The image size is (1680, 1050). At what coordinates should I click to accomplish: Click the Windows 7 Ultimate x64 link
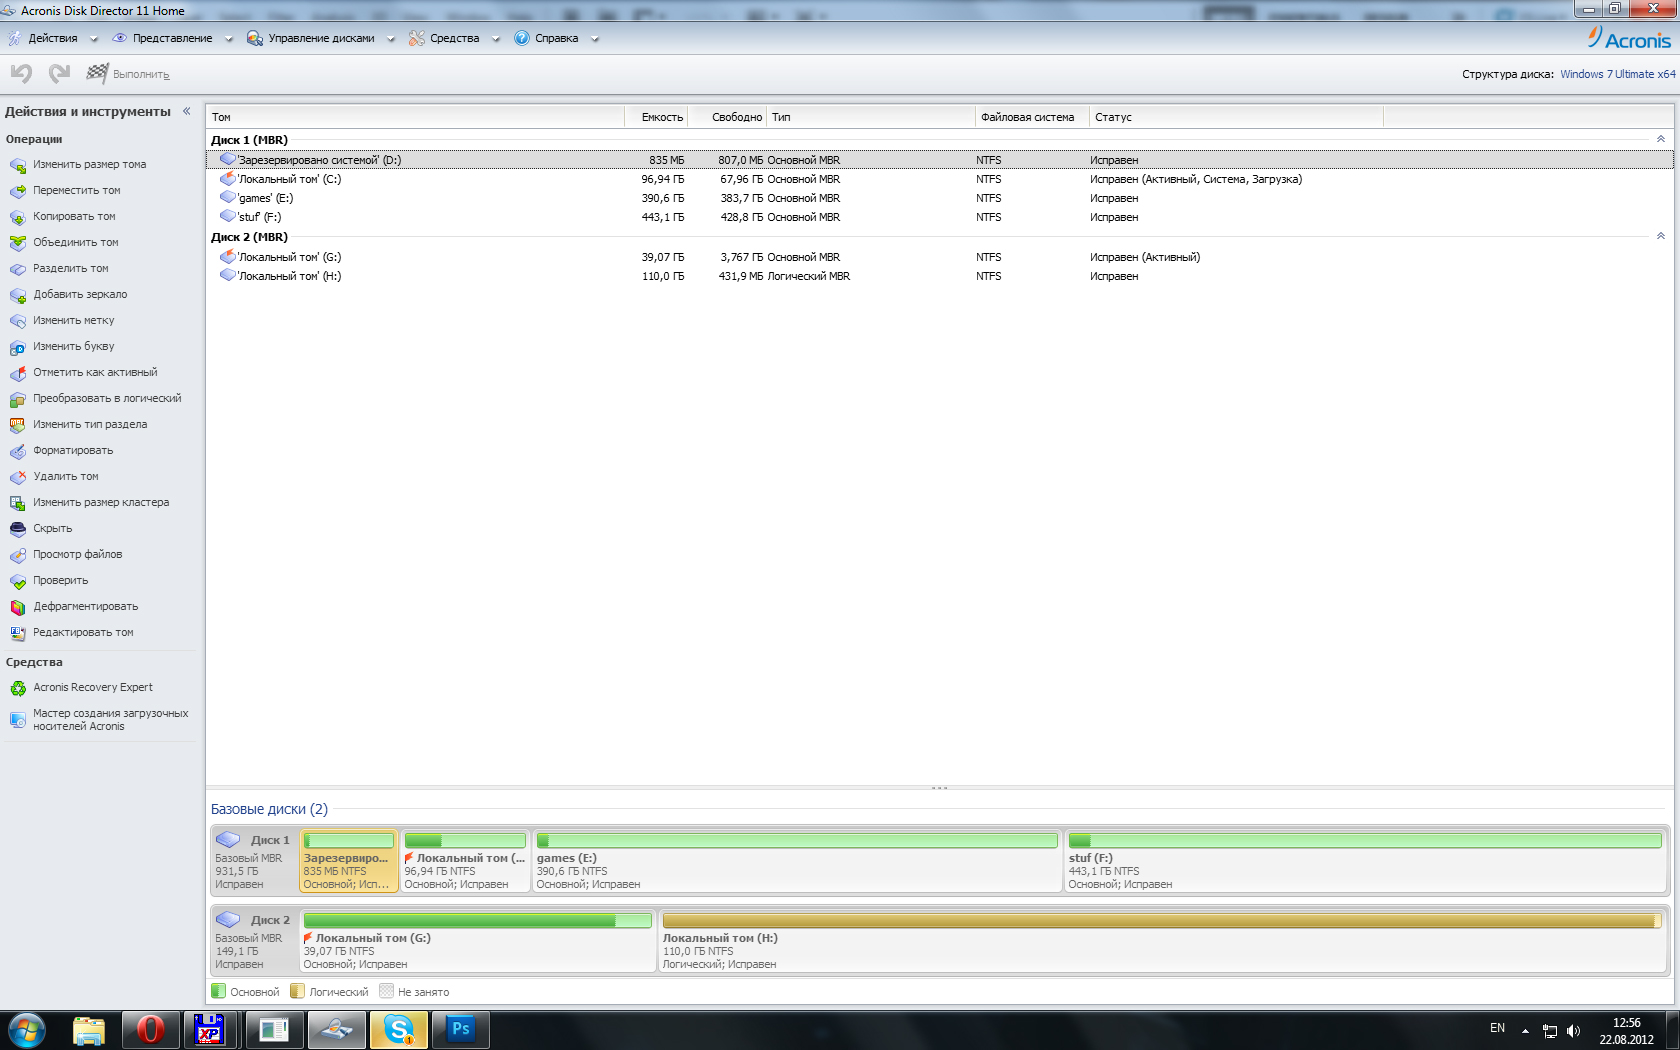point(1618,74)
